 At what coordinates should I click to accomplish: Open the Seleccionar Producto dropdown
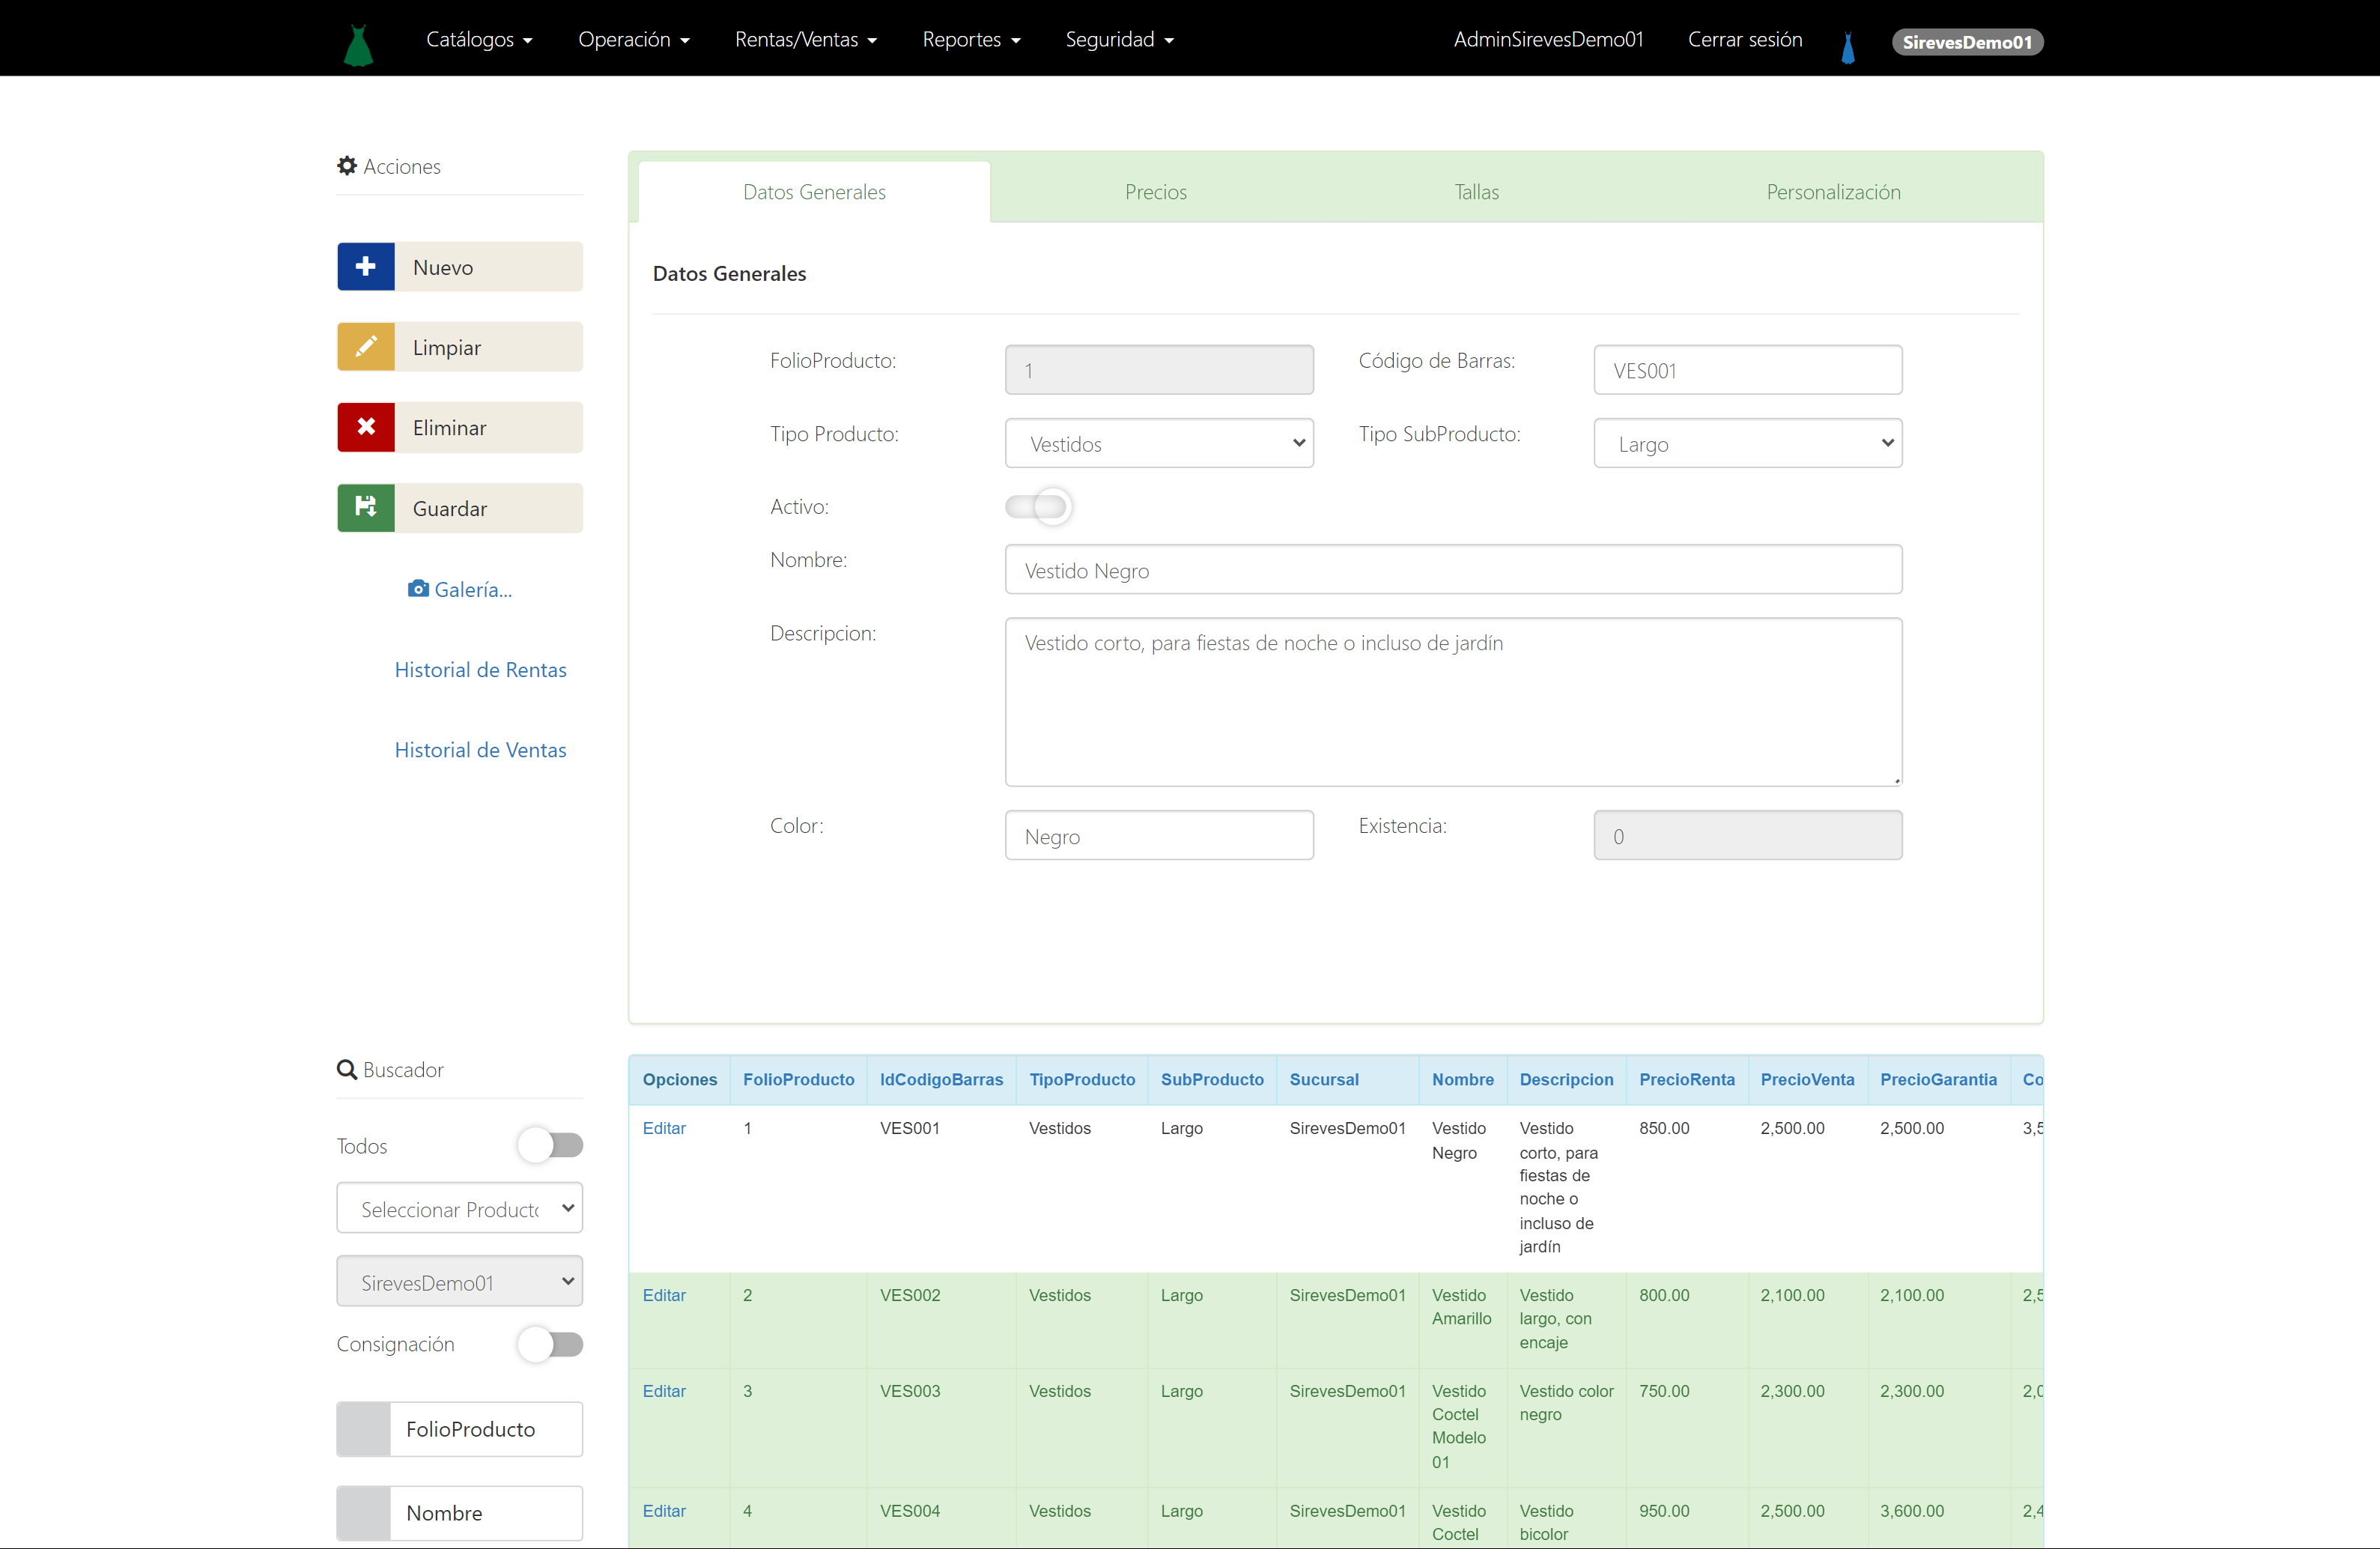460,1209
